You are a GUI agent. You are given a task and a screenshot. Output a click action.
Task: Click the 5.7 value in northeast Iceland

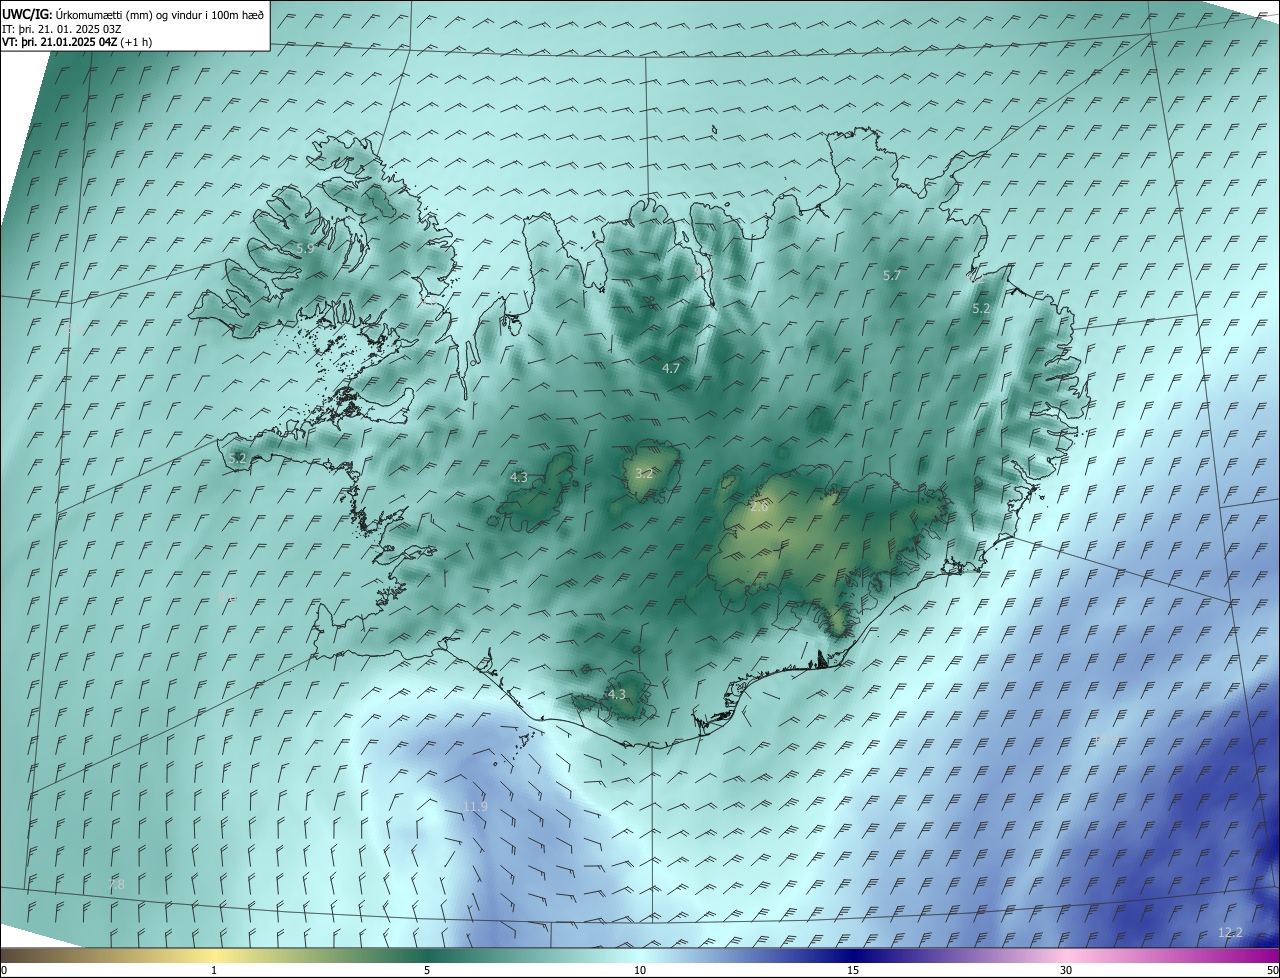(x=892, y=275)
